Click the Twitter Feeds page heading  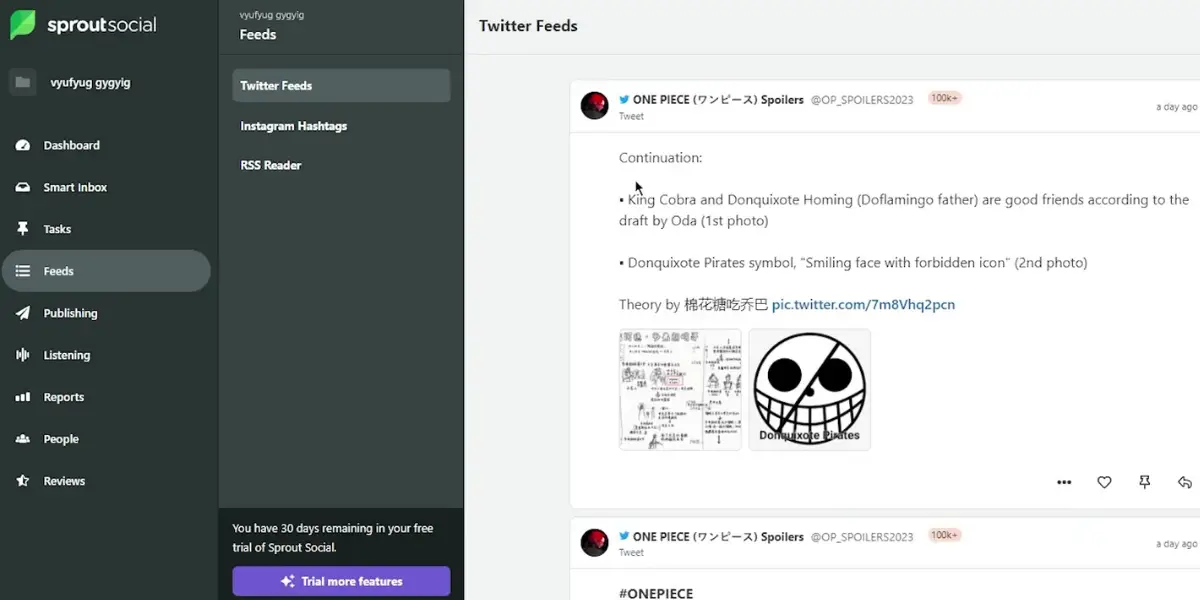pyautogui.click(x=528, y=26)
